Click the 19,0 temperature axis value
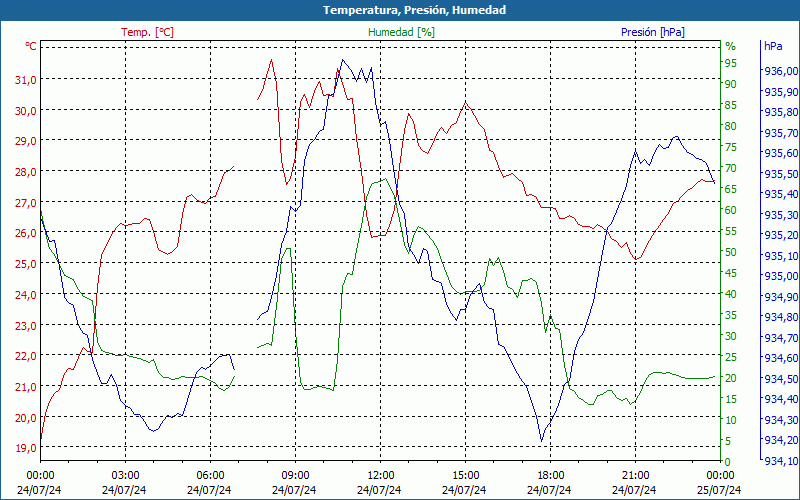The width and height of the screenshot is (800, 500). (x=26, y=448)
